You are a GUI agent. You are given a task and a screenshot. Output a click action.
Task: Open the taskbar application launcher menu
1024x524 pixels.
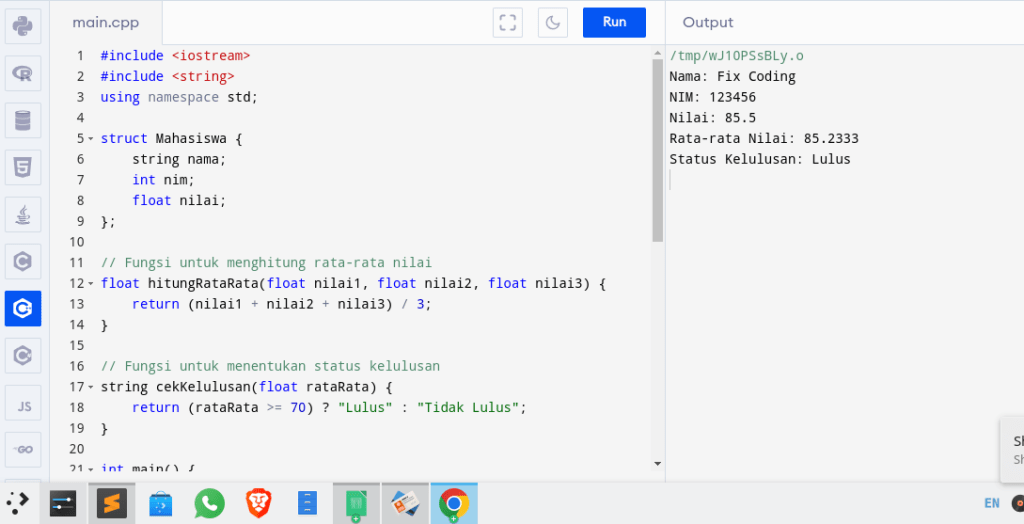pos(18,502)
